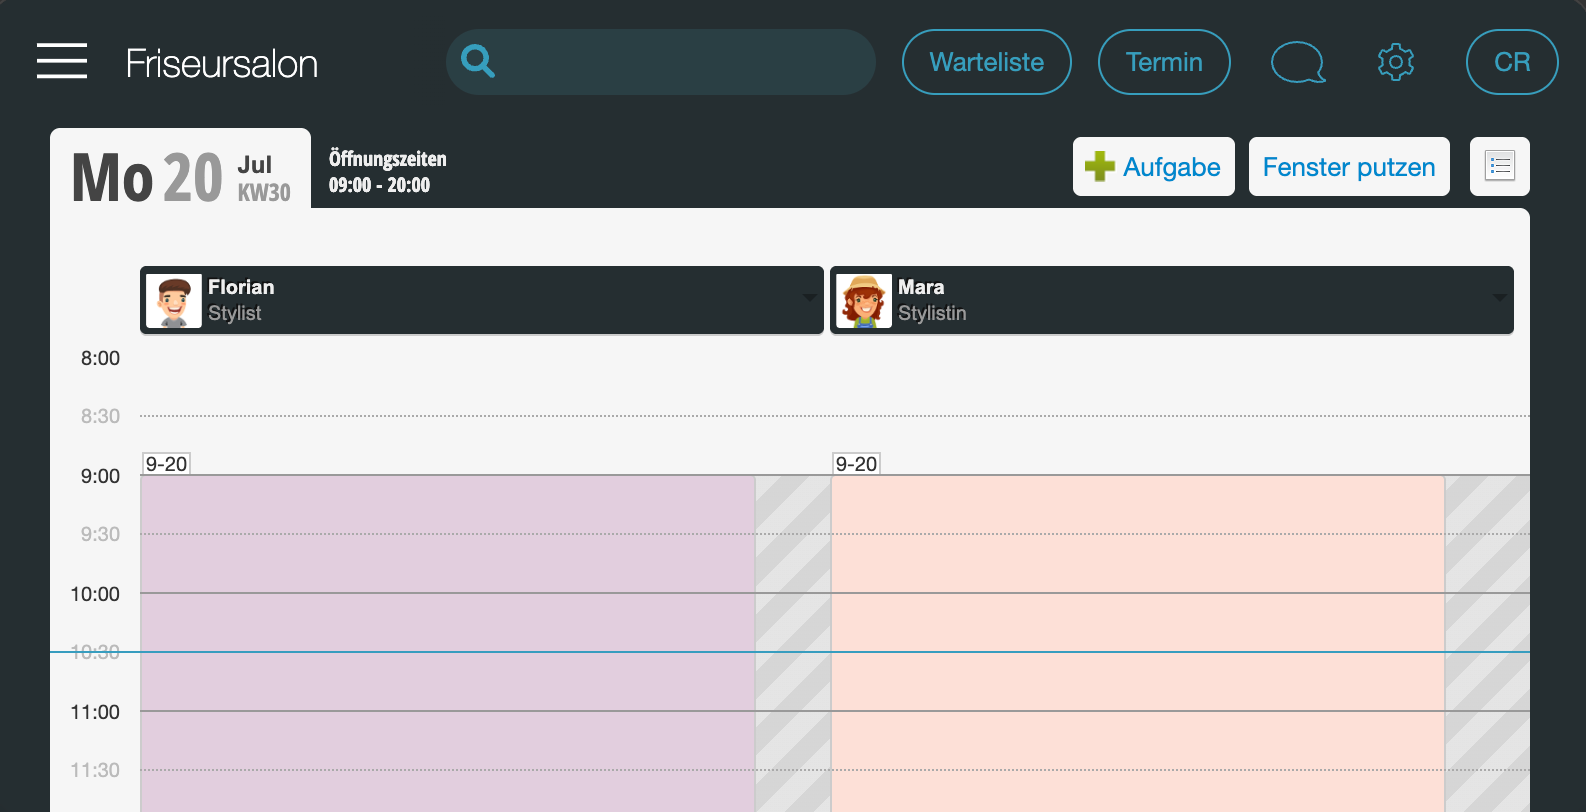The width and height of the screenshot is (1586, 812).
Task: Expand Florian's stylist dropdown arrow
Action: [809, 298]
